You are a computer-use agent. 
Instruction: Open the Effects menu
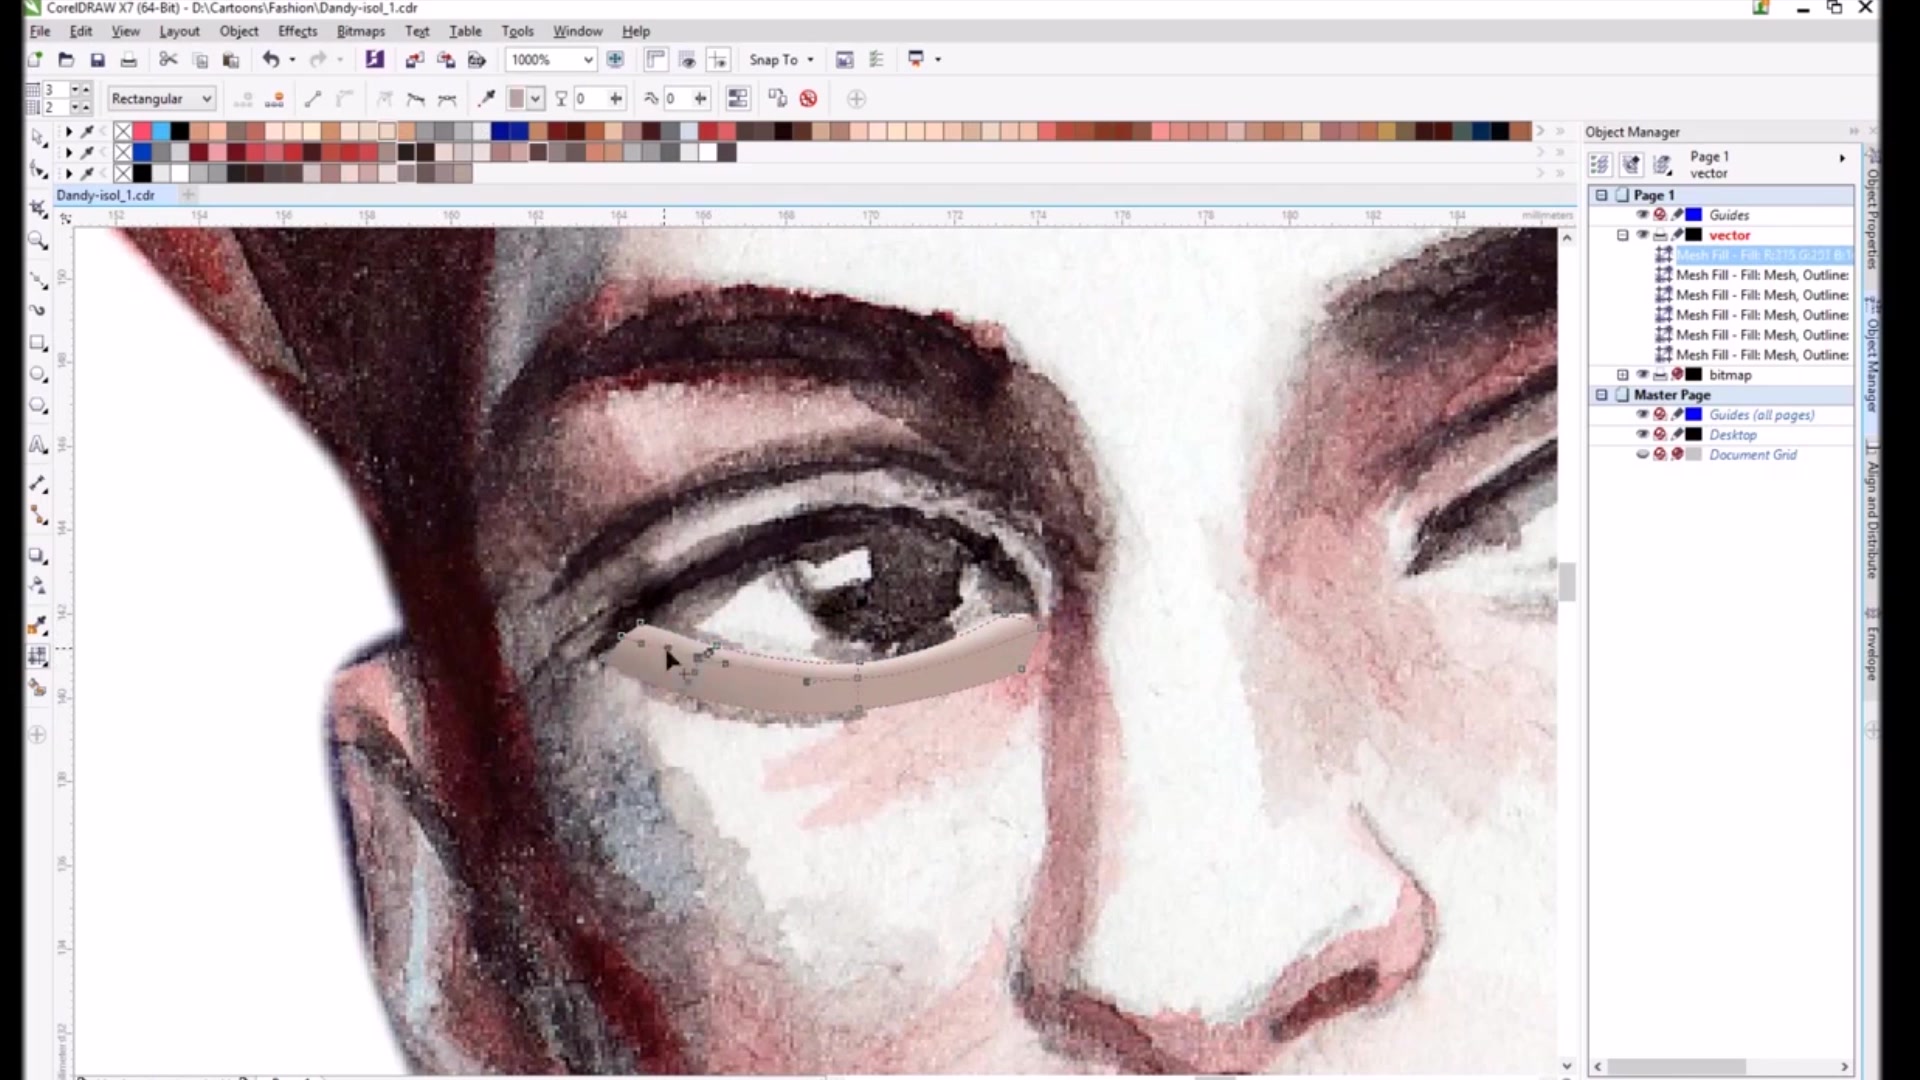coord(297,31)
